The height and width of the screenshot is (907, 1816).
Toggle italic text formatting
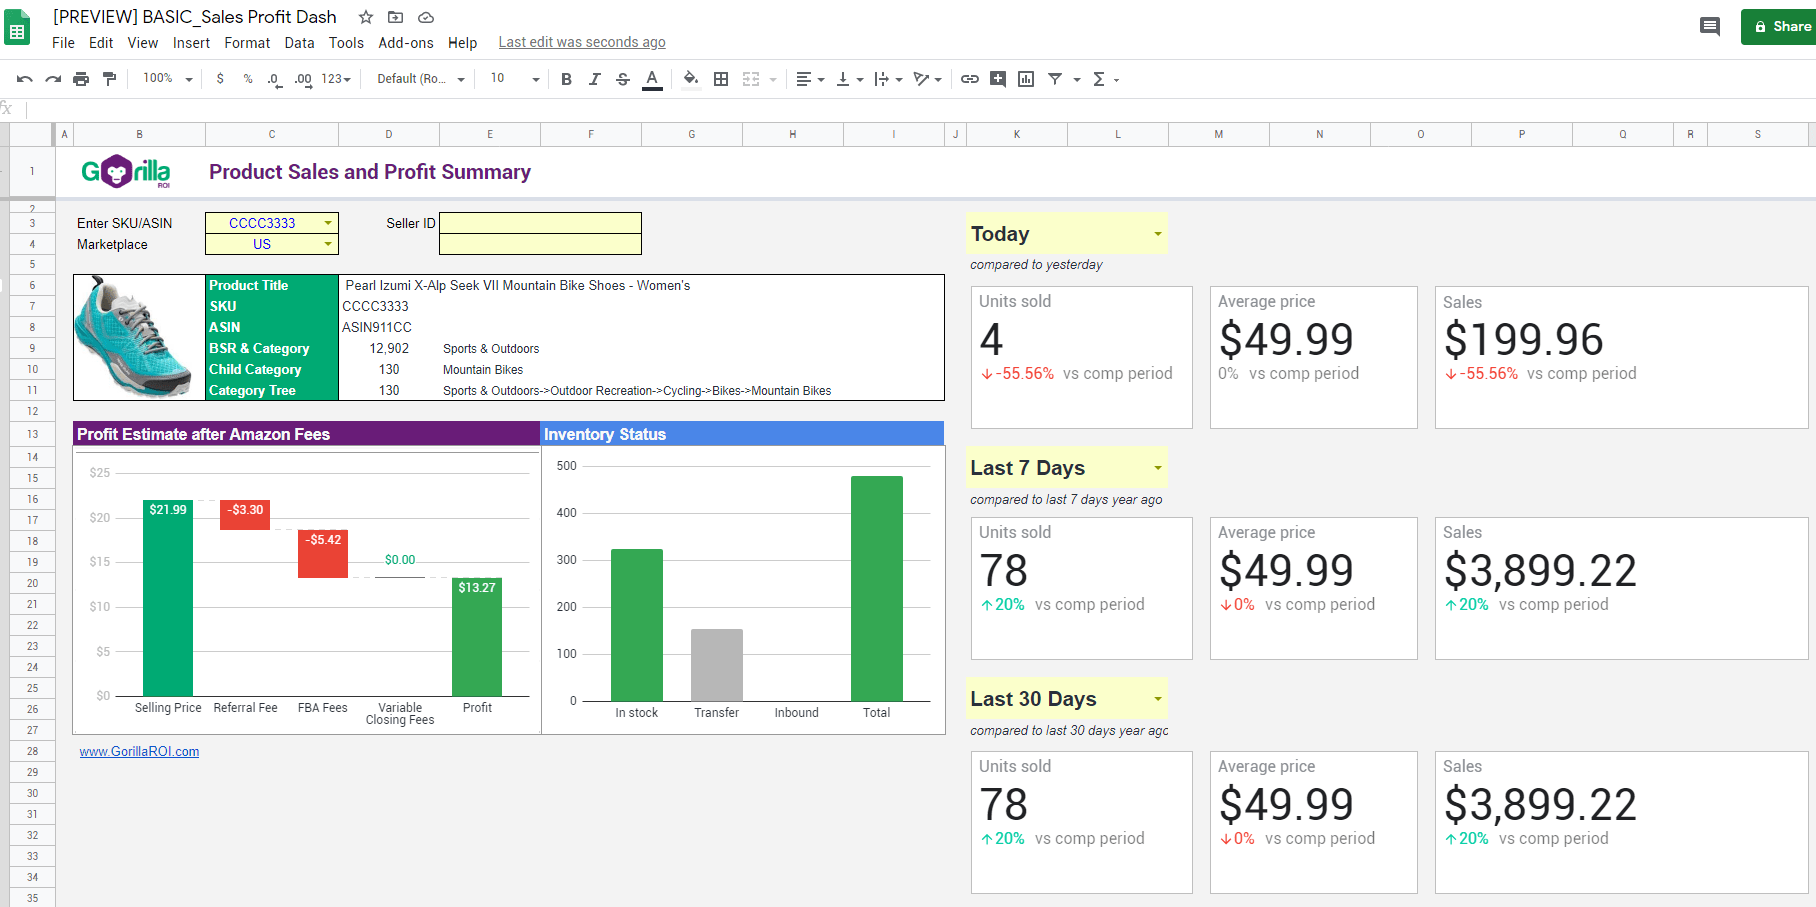point(594,79)
